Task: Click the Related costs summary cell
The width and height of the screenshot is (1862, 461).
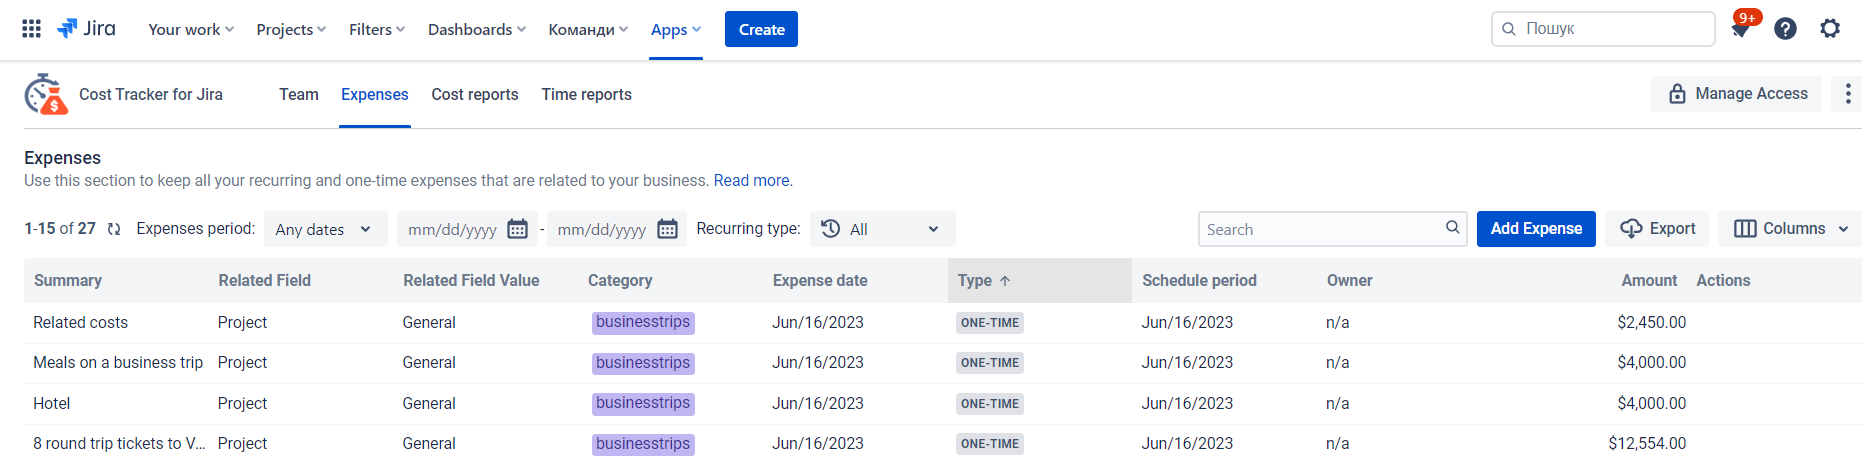Action: [81, 323]
